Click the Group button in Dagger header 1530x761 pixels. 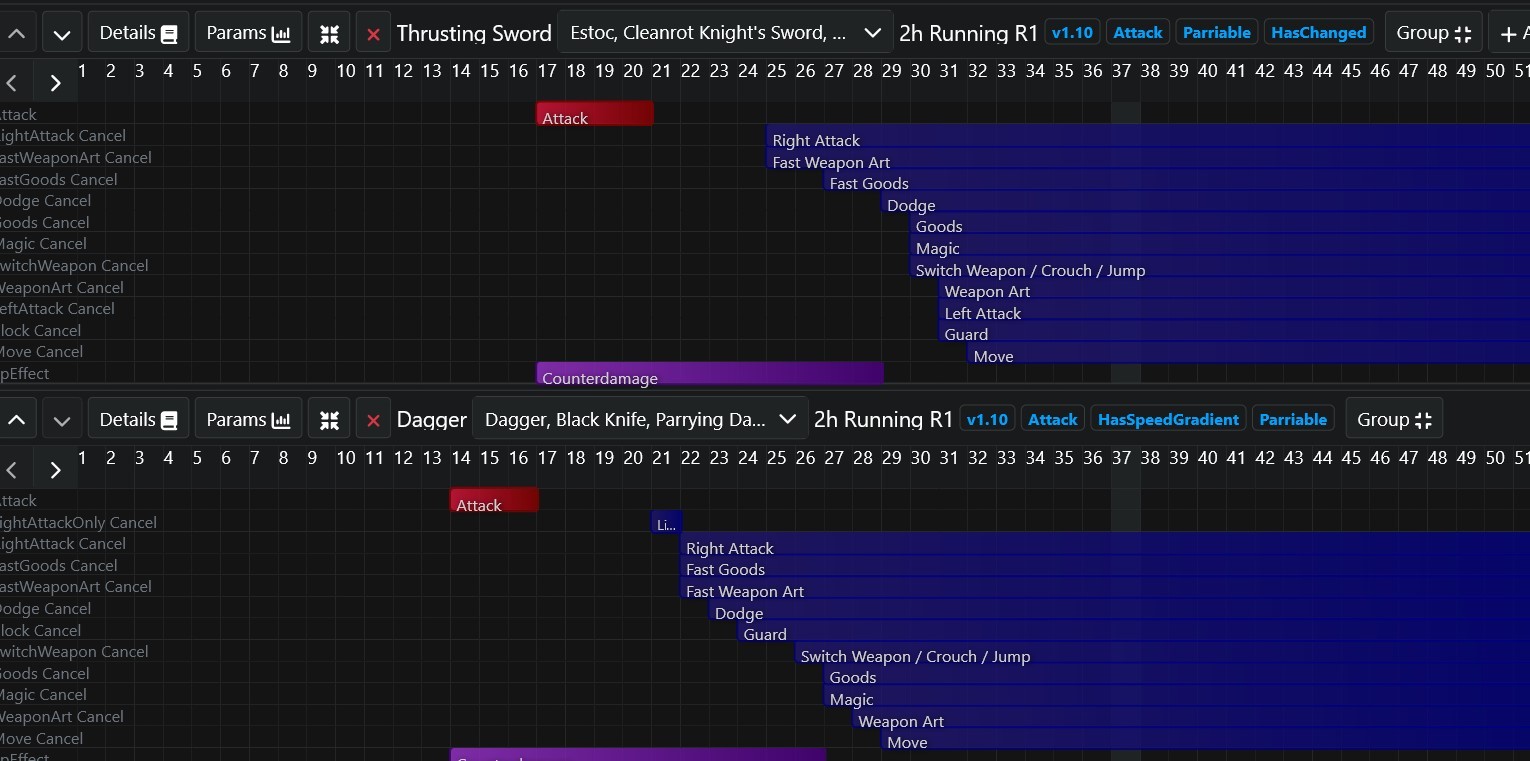(x=1393, y=420)
